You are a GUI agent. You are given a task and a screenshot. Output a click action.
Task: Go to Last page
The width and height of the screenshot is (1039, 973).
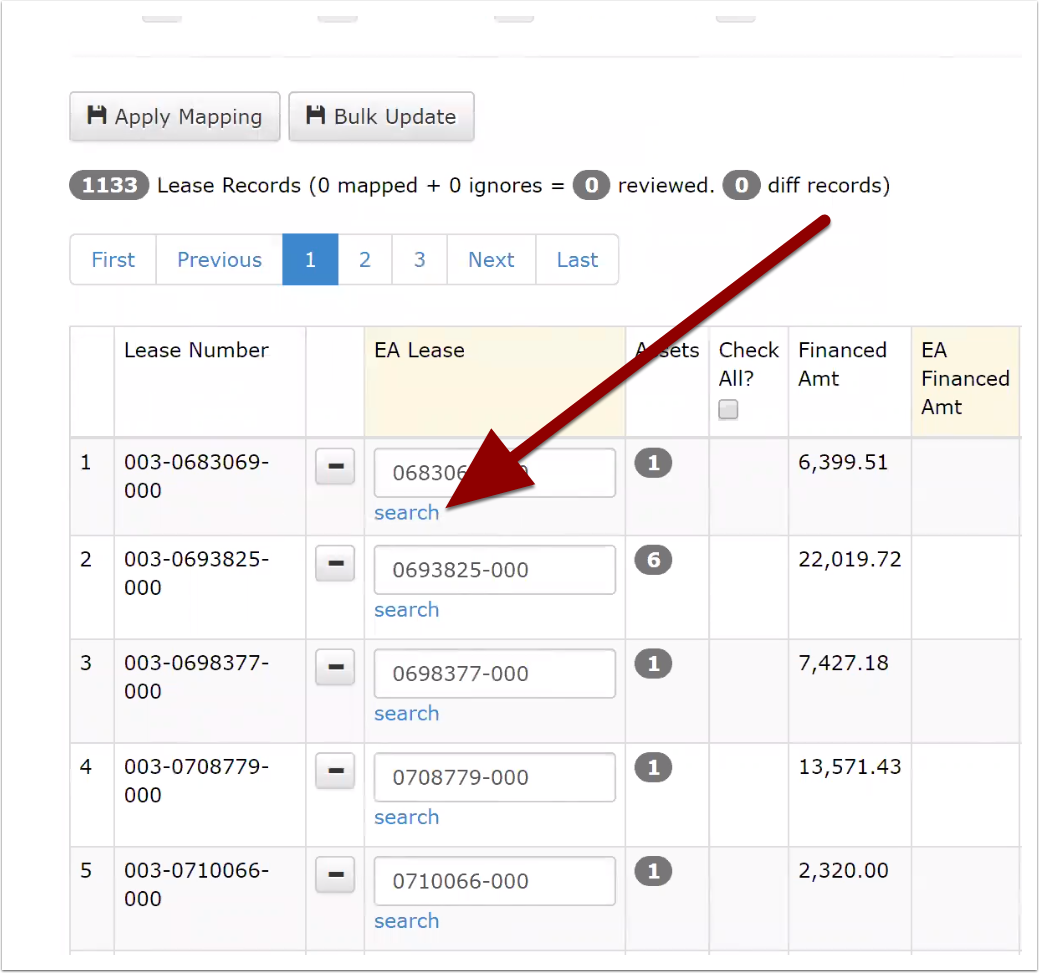tap(577, 259)
